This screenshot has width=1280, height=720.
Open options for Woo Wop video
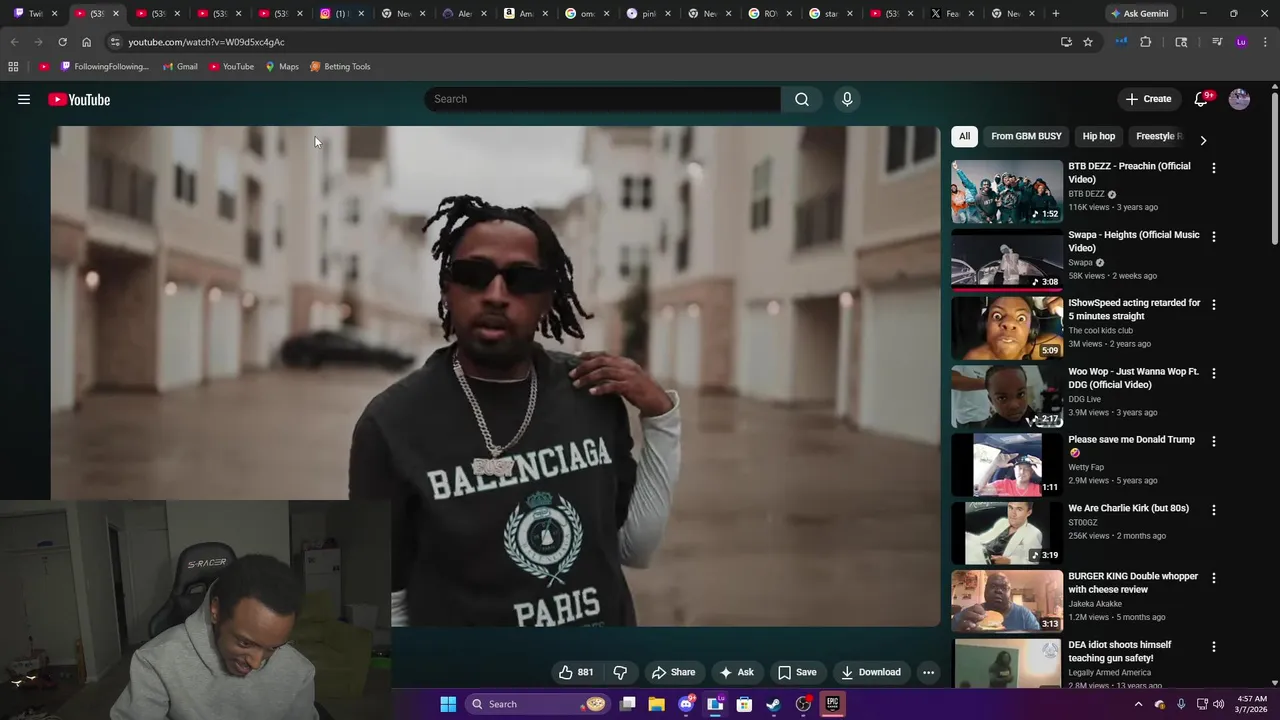(1214, 373)
